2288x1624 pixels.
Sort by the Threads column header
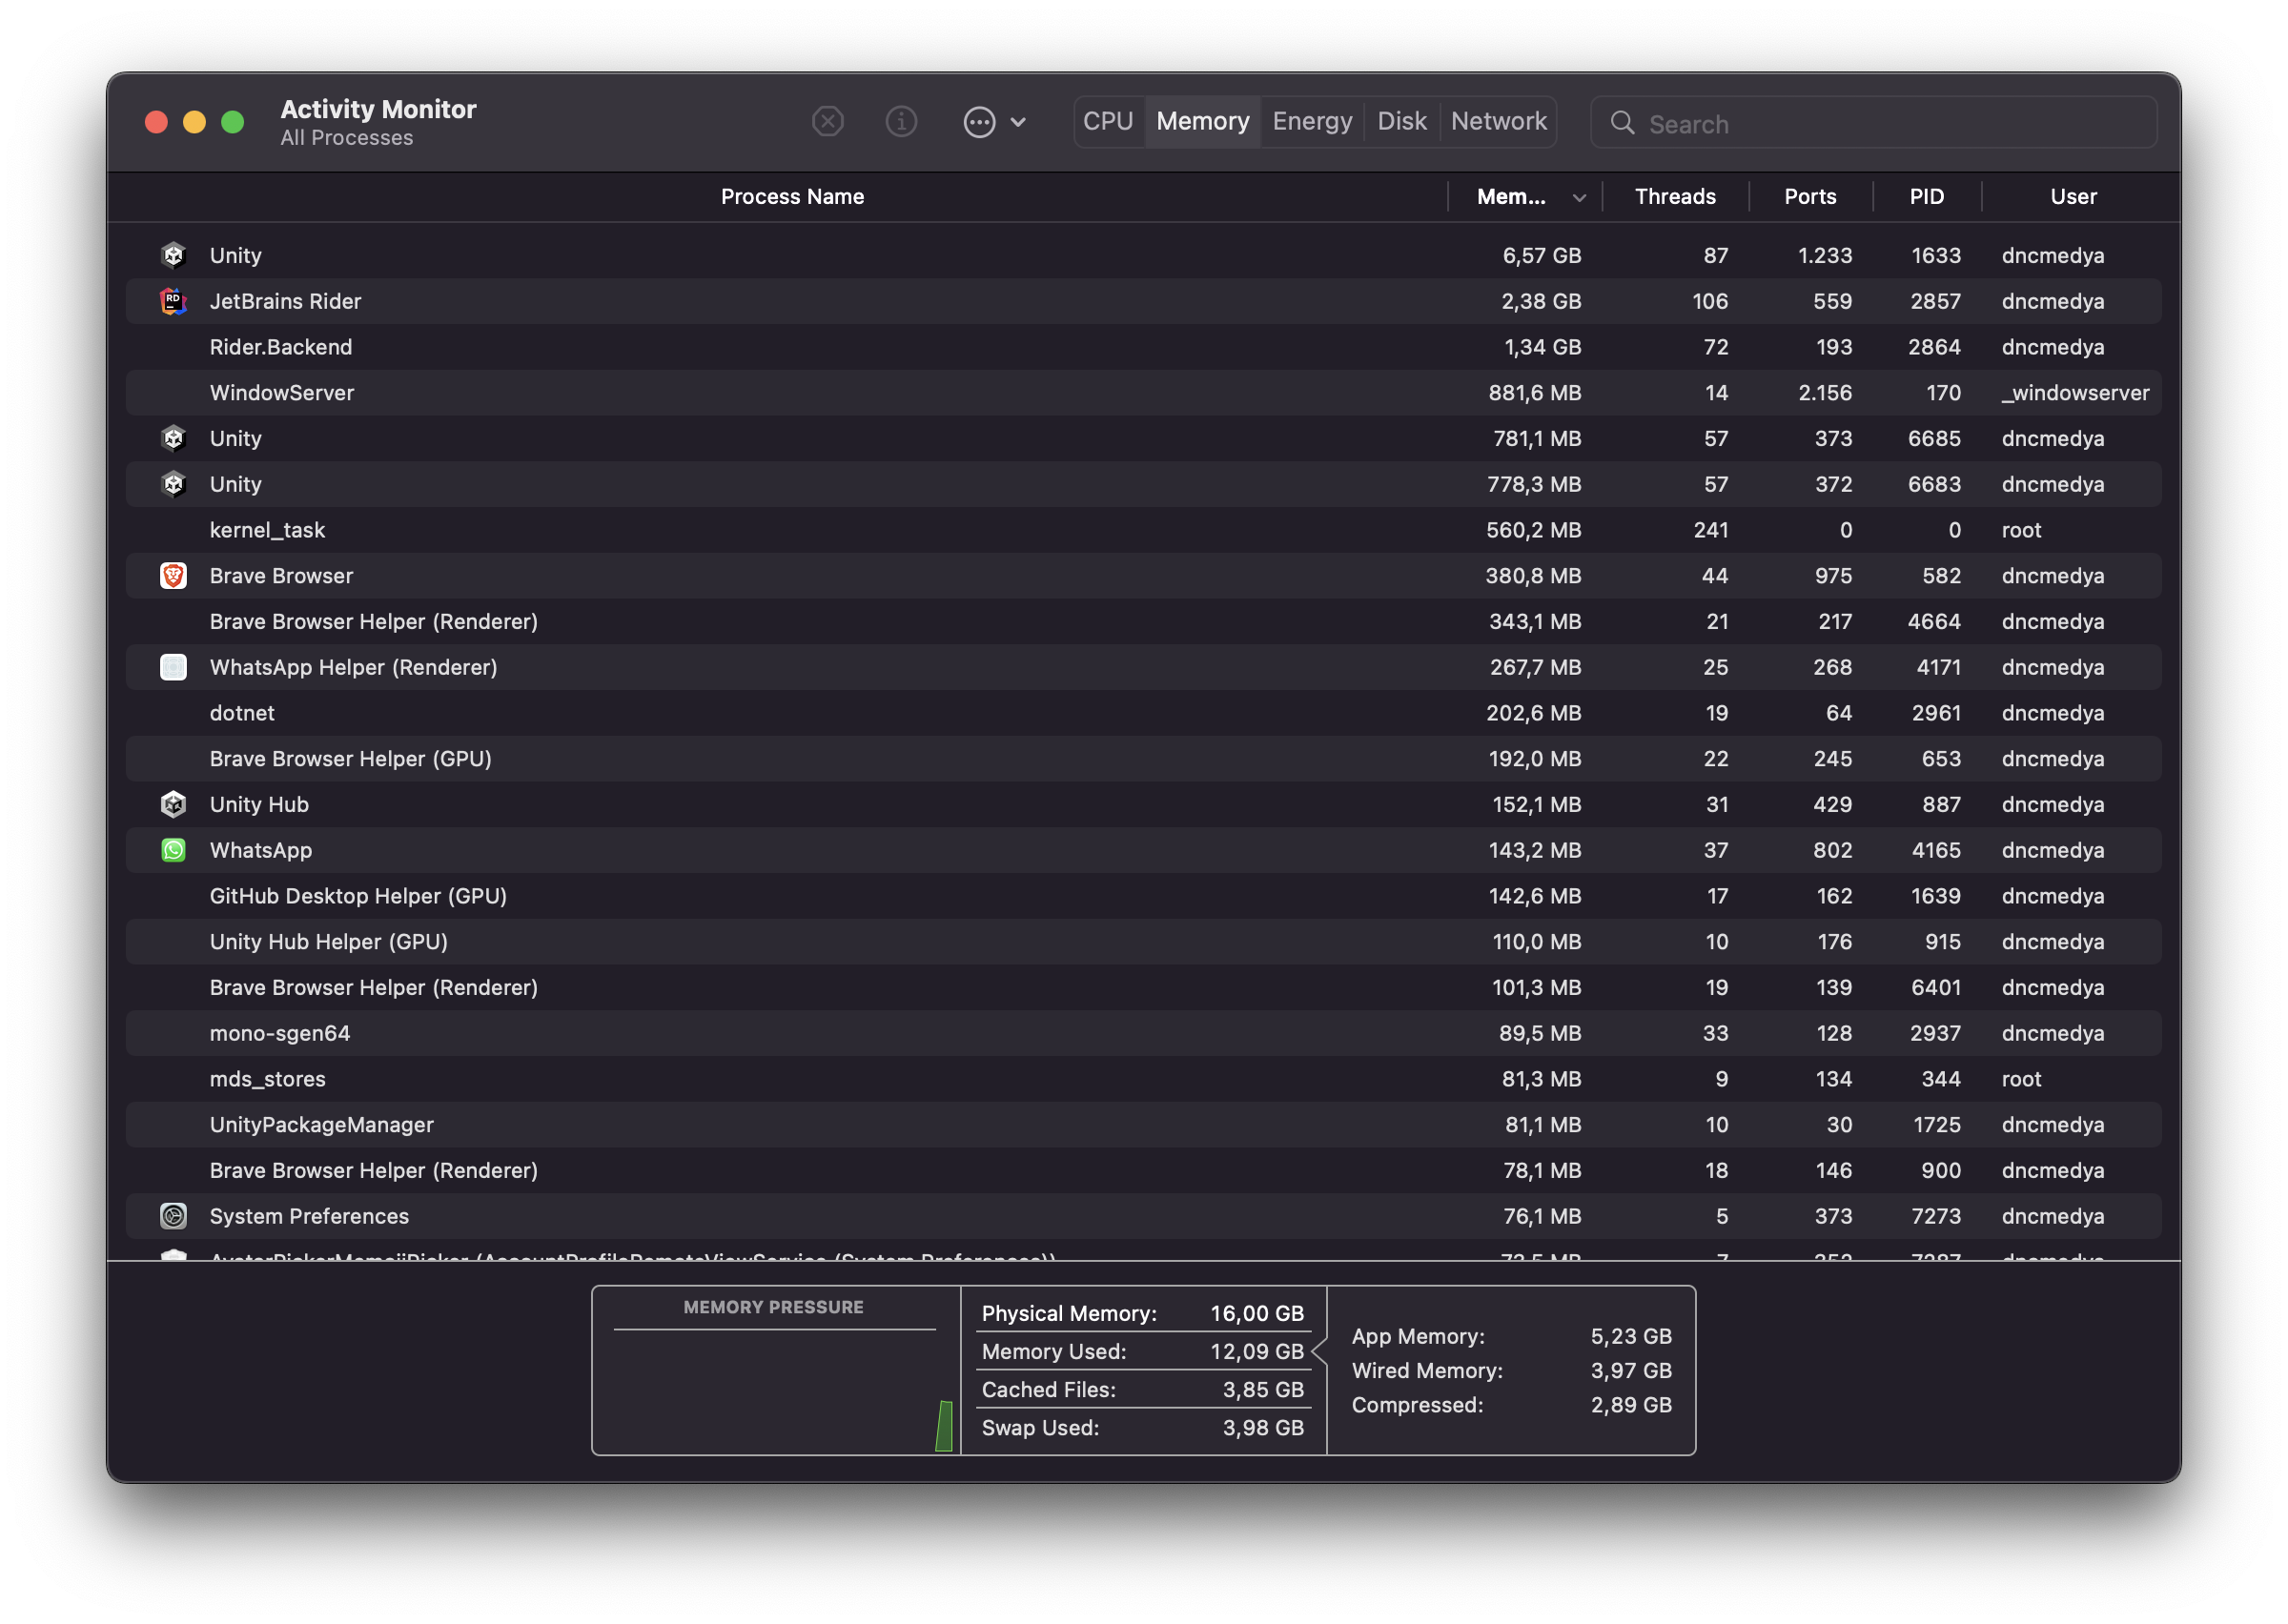1675,196
